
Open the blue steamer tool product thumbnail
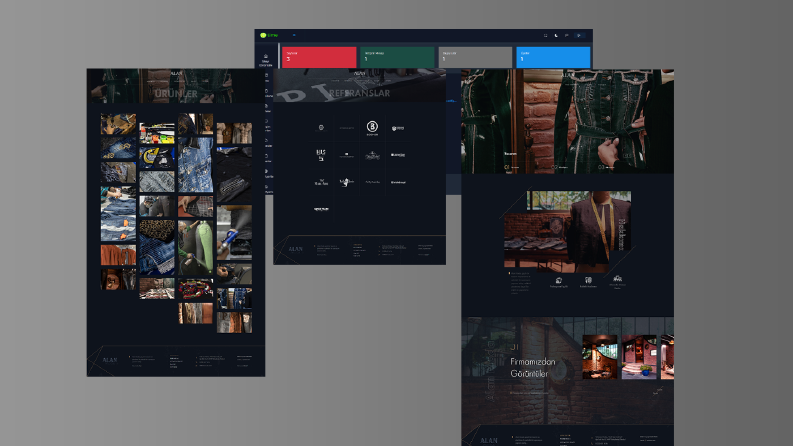point(234,233)
